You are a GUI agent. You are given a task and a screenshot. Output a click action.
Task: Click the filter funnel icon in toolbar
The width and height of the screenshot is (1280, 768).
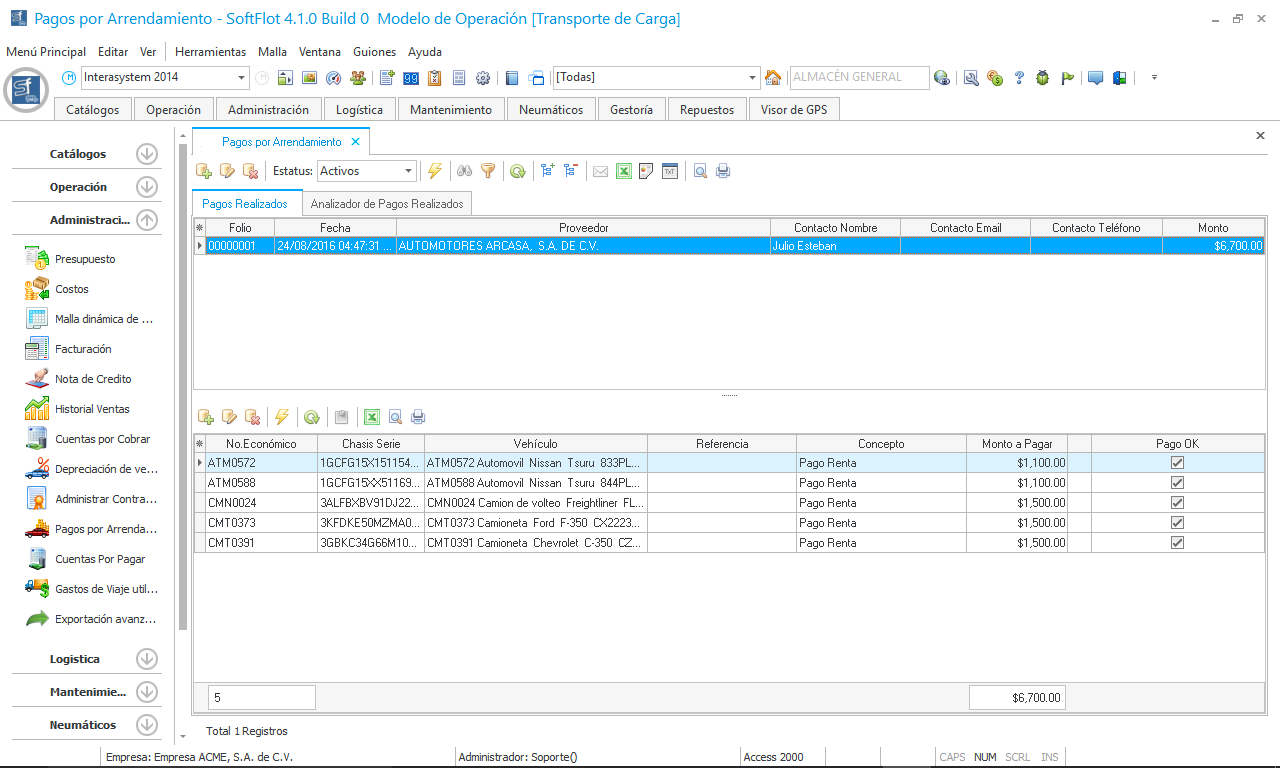coord(488,171)
